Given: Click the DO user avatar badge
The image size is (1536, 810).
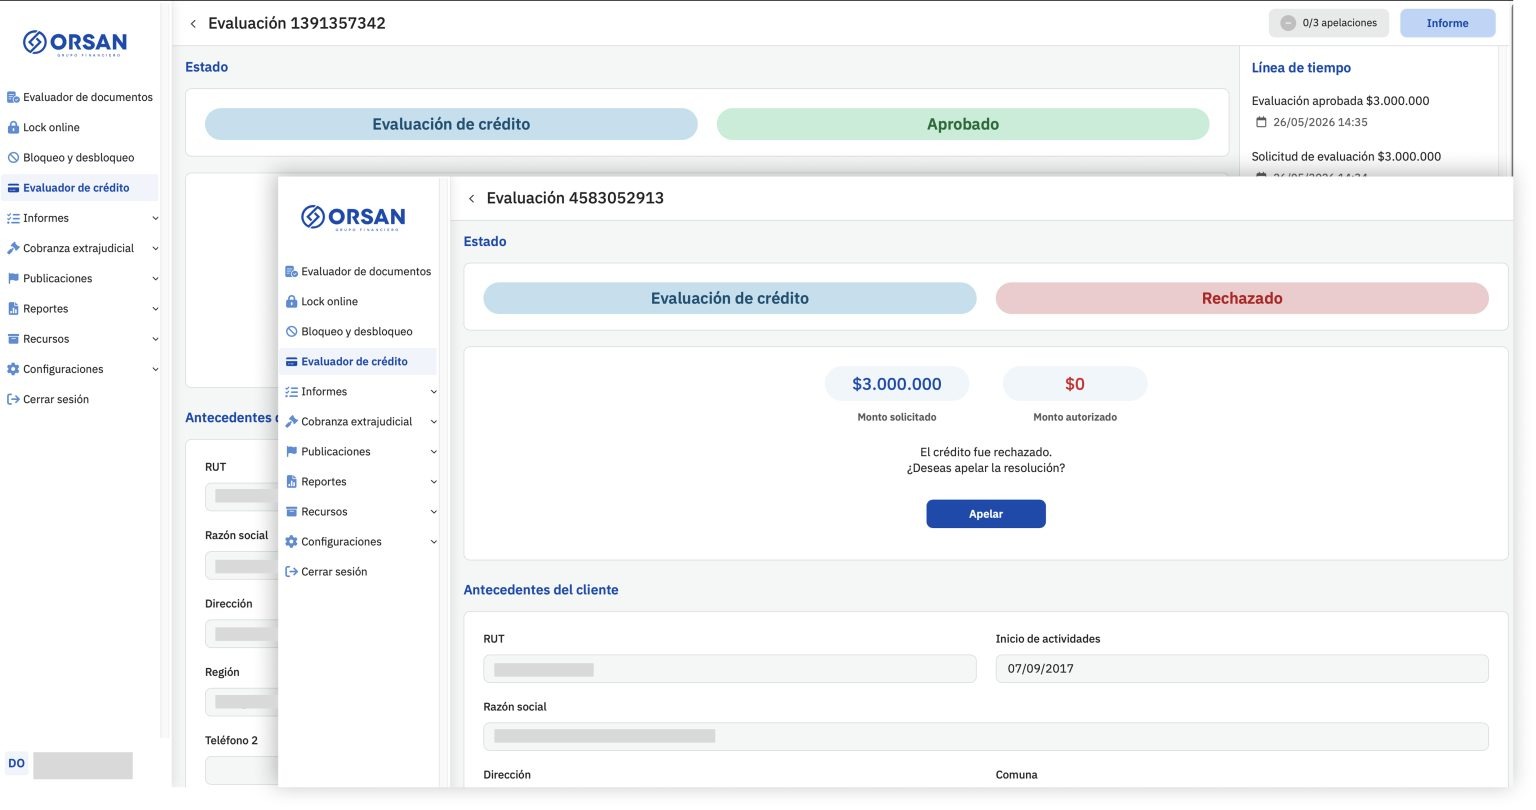Looking at the screenshot, I should pos(17,763).
